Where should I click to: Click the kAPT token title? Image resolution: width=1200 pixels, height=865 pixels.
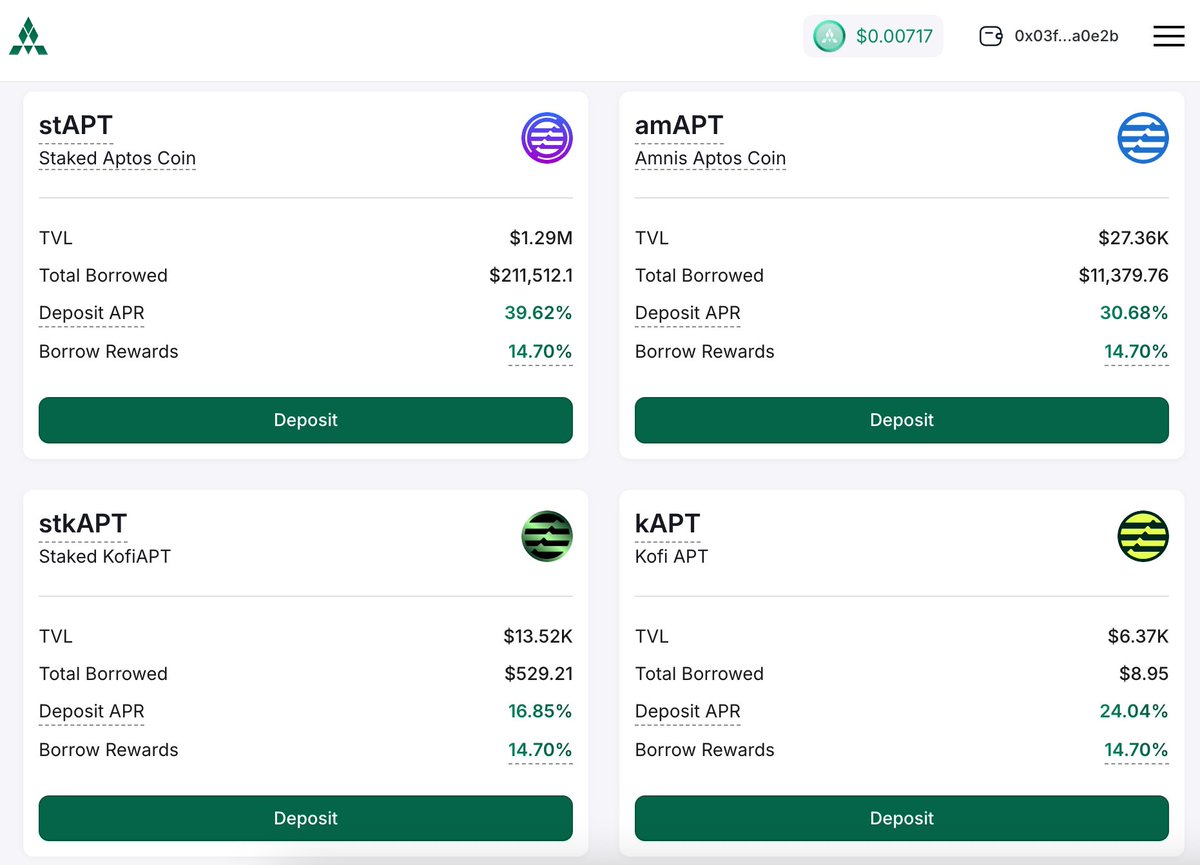point(668,523)
